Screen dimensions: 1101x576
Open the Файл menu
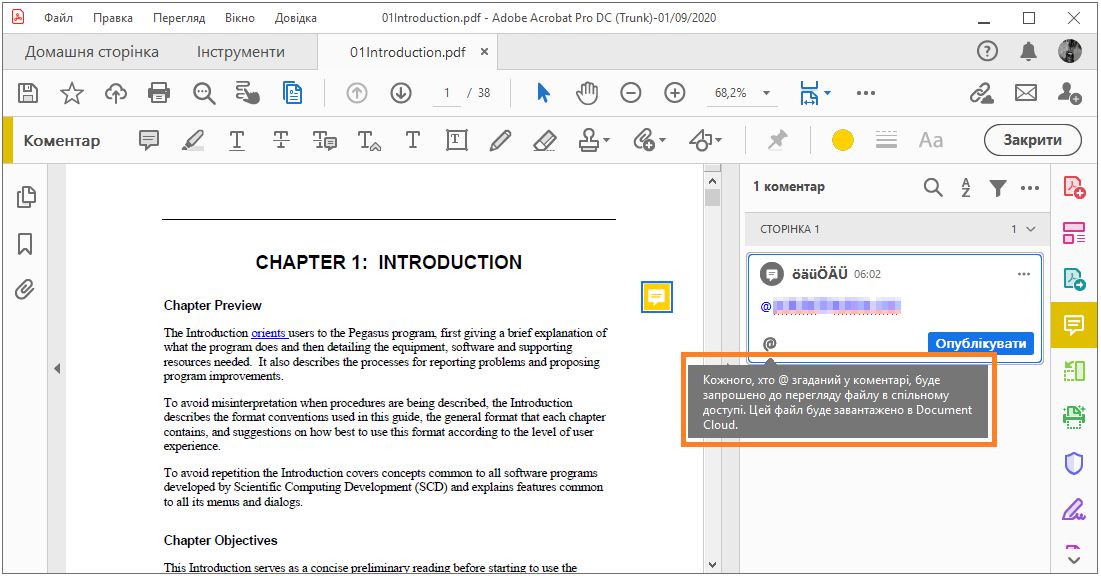58,18
